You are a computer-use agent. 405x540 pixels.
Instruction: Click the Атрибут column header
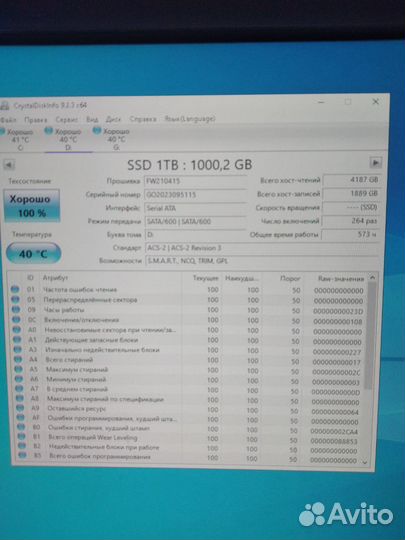[55, 278]
